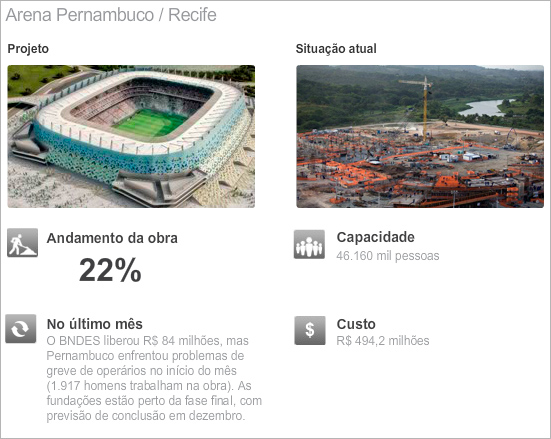The width and height of the screenshot is (551, 439).
Task: Click the yellow crane in the site photo
Action: click(x=424, y=108)
